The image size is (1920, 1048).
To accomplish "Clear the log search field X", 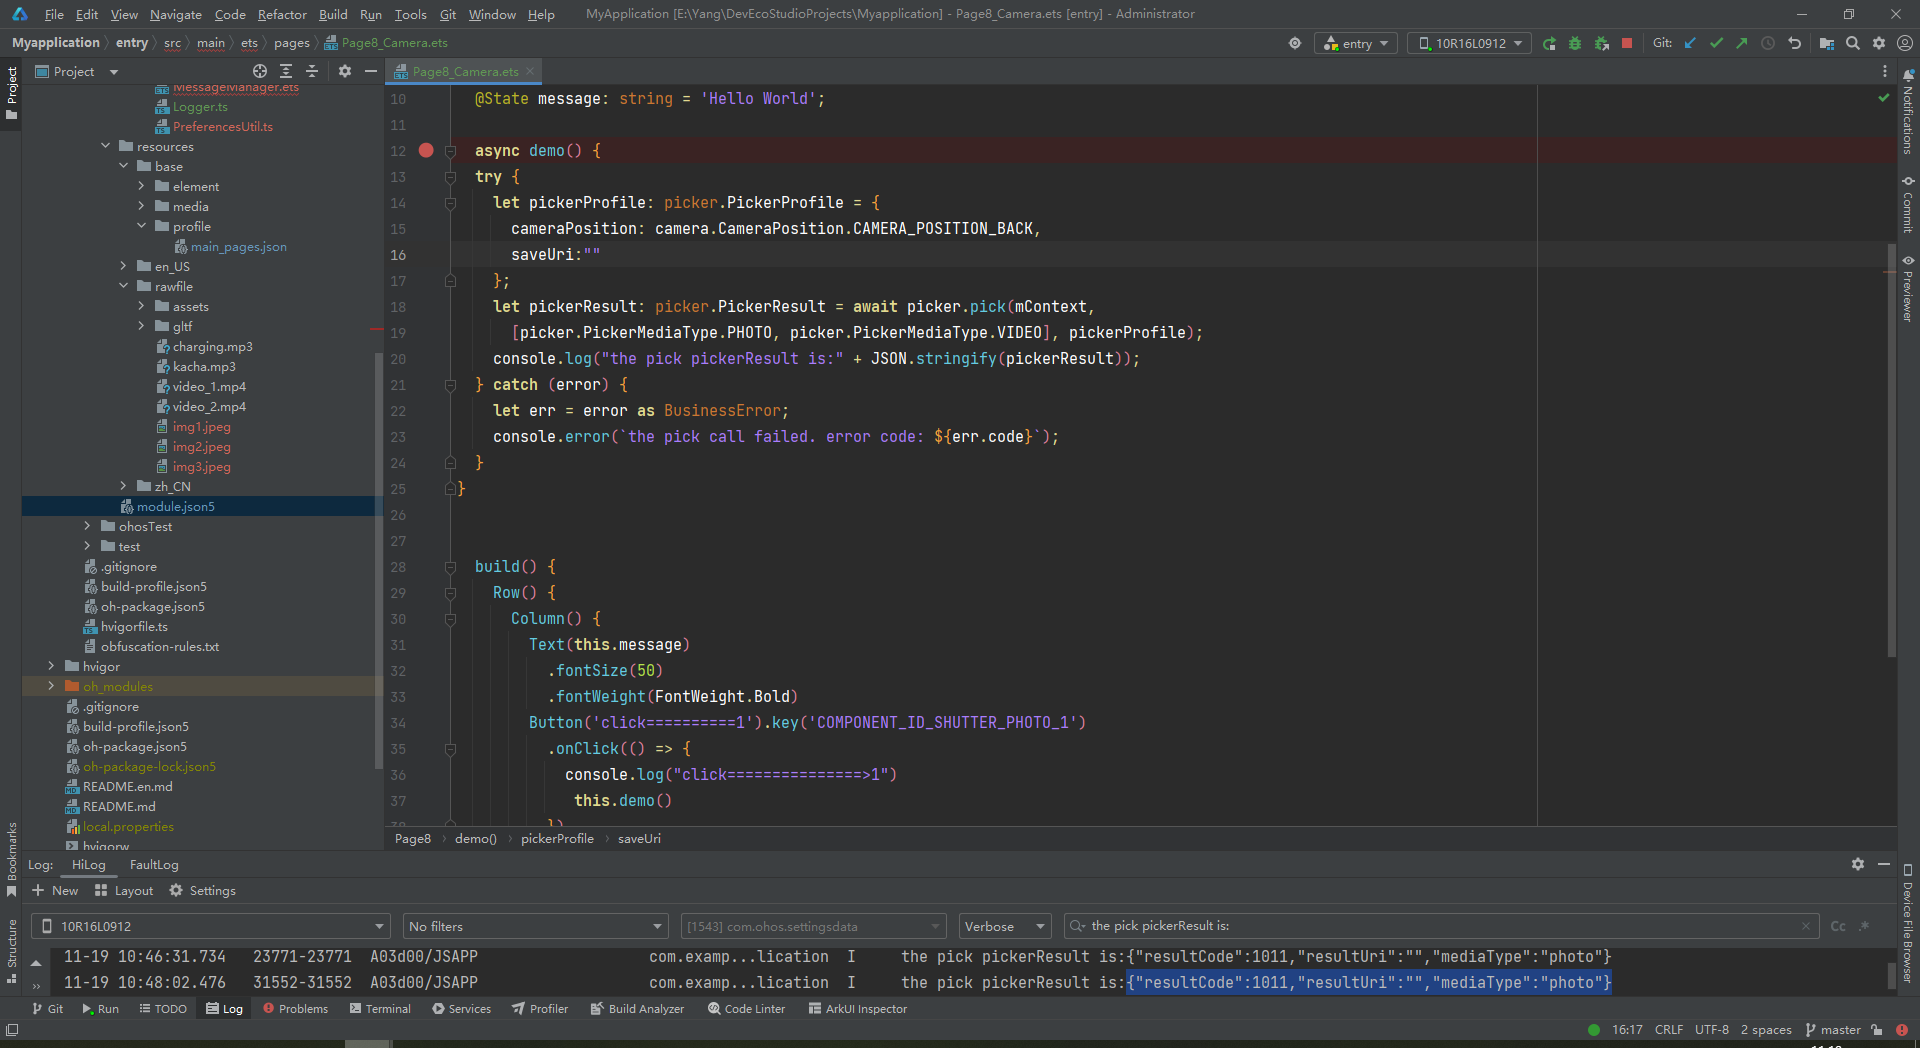I will click(x=1806, y=926).
